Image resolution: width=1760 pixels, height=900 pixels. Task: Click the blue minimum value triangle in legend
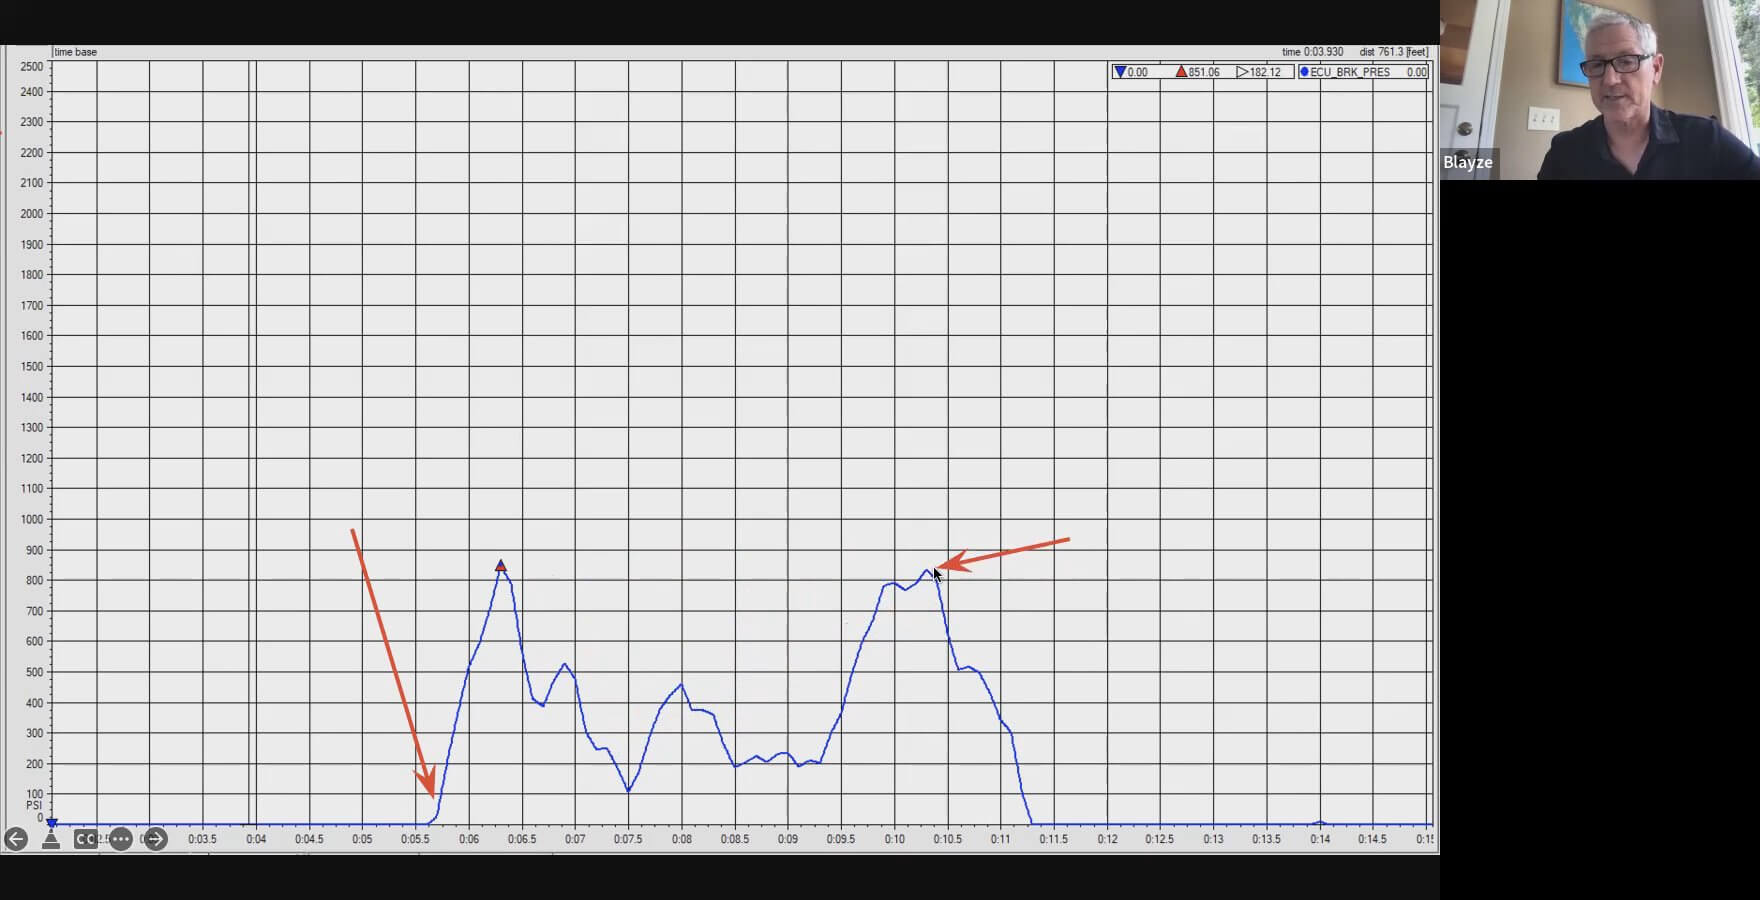click(x=1120, y=72)
